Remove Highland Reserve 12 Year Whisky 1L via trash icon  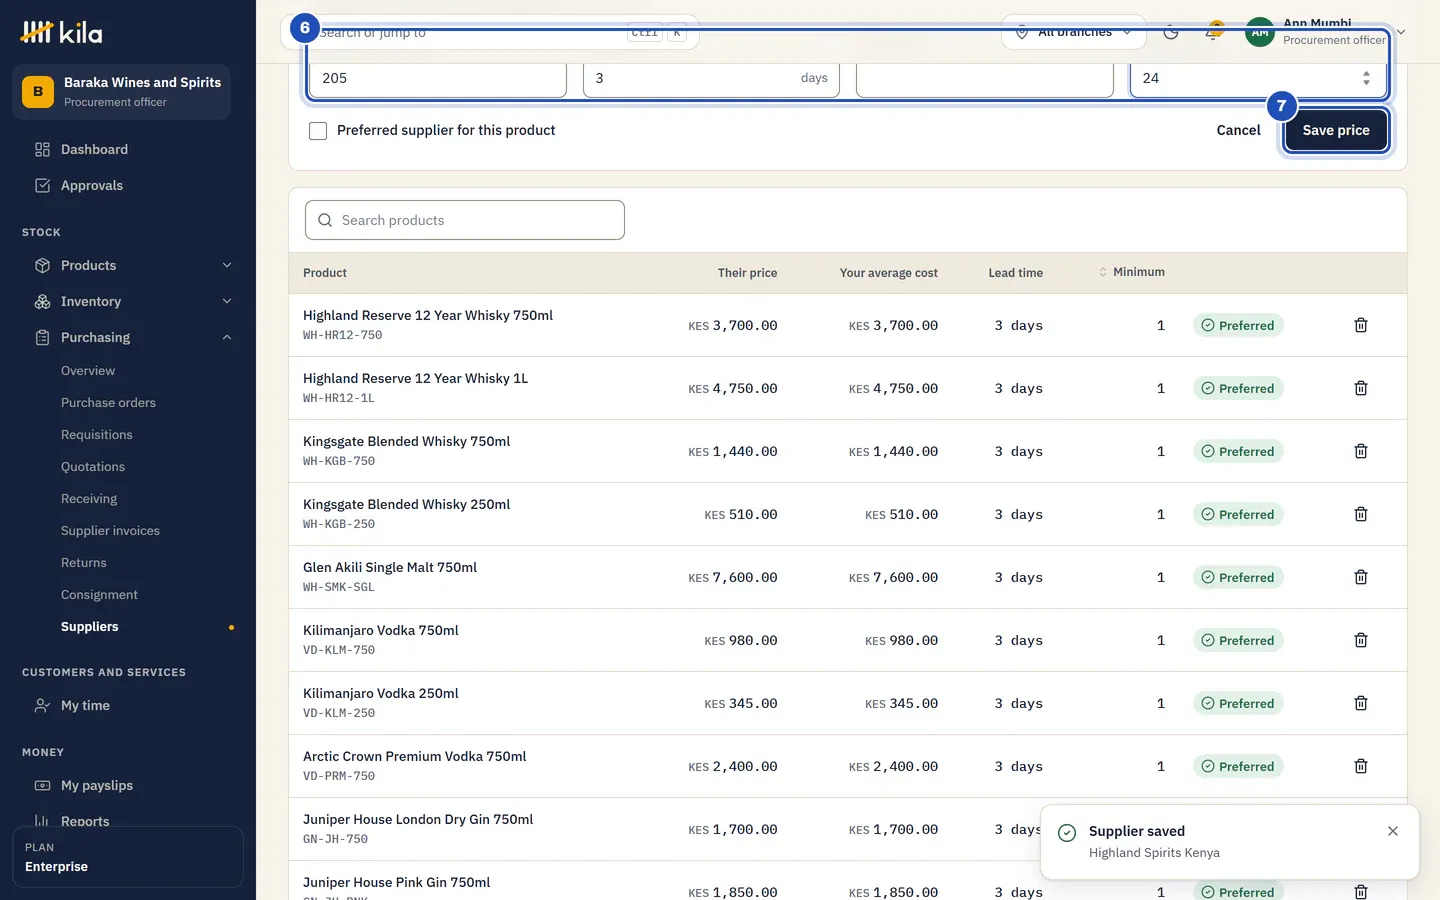(1361, 388)
